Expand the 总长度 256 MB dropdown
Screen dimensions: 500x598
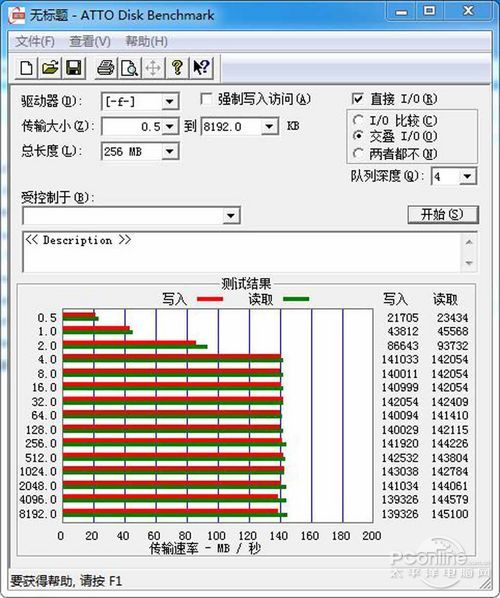click(x=169, y=152)
